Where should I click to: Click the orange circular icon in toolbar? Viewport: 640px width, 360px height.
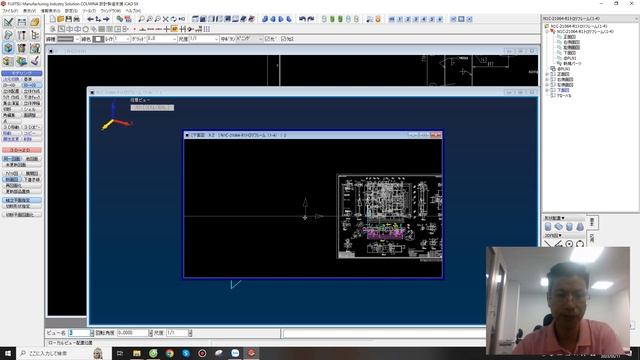tap(378, 19)
